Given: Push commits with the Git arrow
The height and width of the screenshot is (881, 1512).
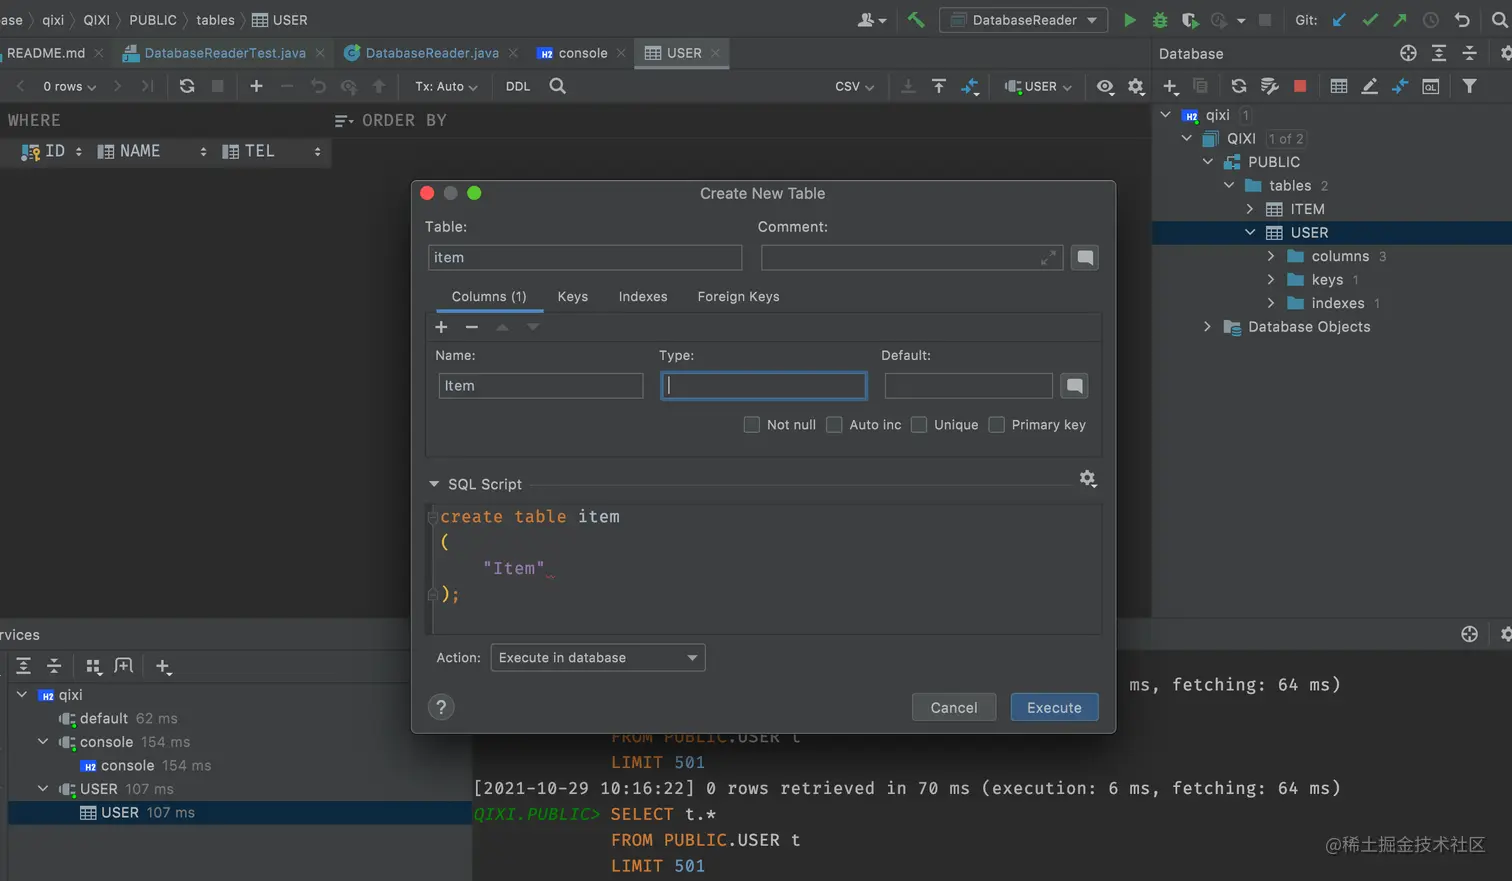Looking at the screenshot, I should pos(1400,20).
